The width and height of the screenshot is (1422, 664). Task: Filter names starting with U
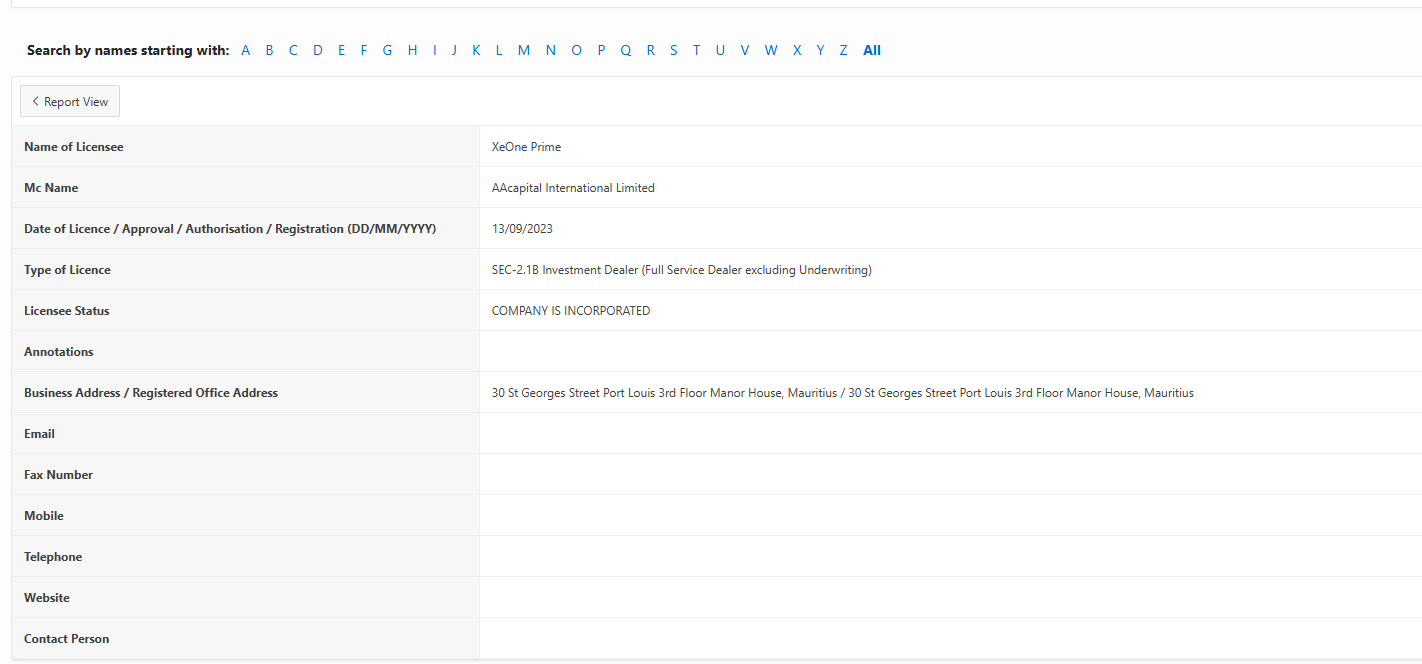click(x=720, y=50)
